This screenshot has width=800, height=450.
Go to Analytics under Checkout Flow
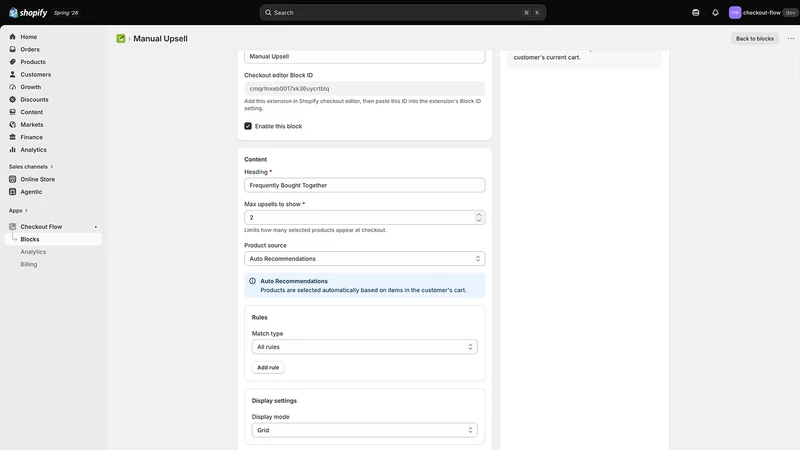[33, 252]
